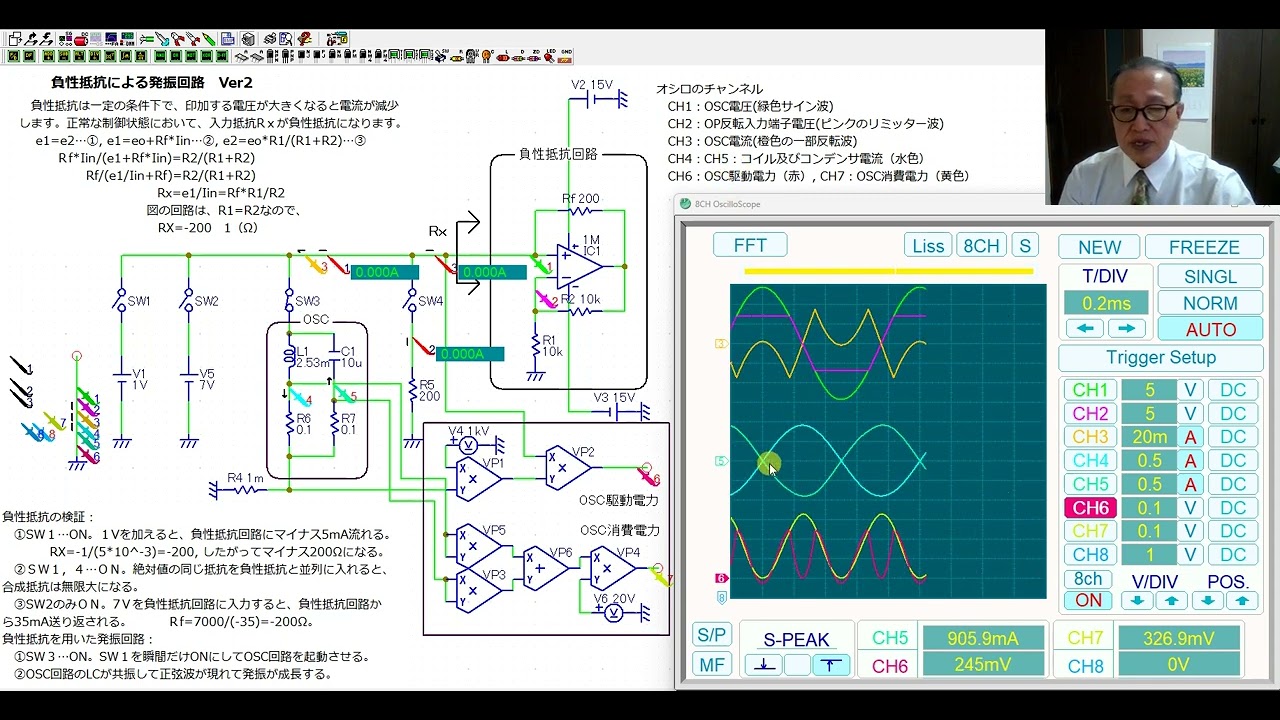1280x720 pixels.
Task: Select the capacitor (C) component icon in the toolbar
Action: tap(486, 56)
